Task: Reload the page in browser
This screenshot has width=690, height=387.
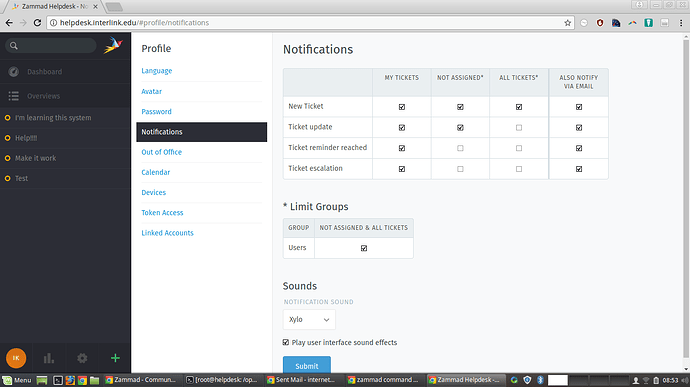Action: pos(37,22)
